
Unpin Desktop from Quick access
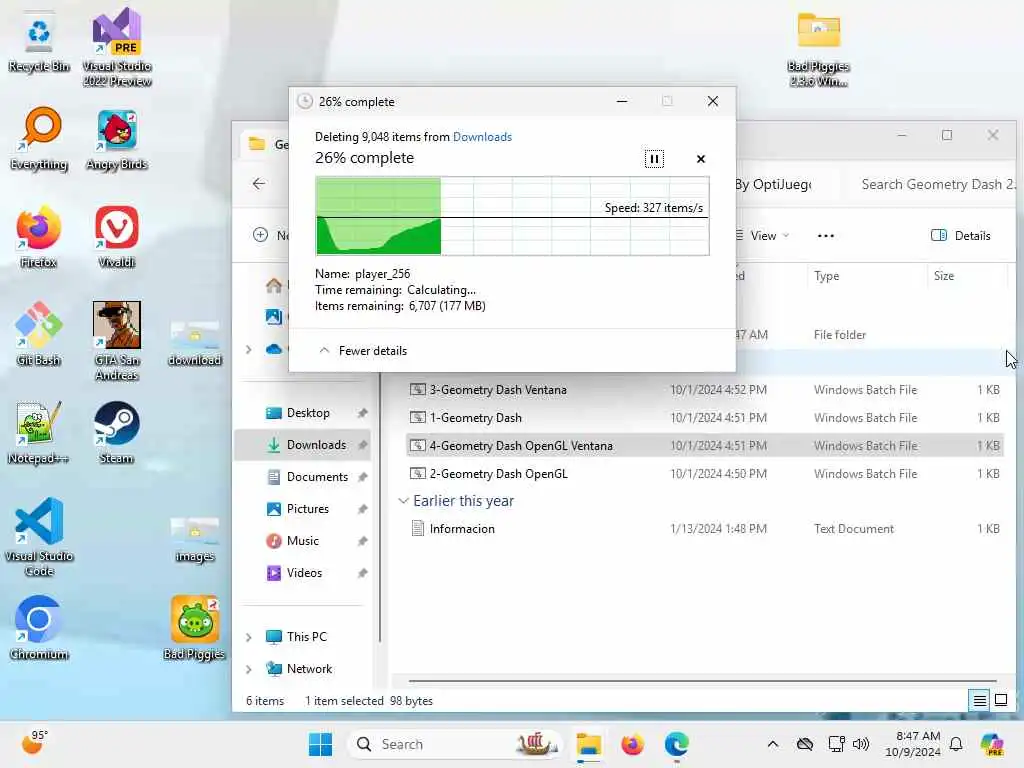click(362, 413)
